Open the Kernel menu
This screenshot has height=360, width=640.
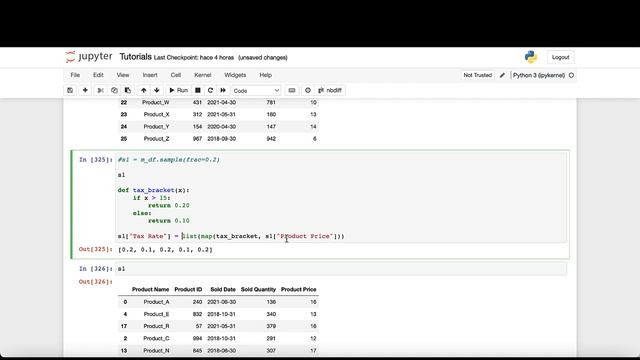[203, 75]
